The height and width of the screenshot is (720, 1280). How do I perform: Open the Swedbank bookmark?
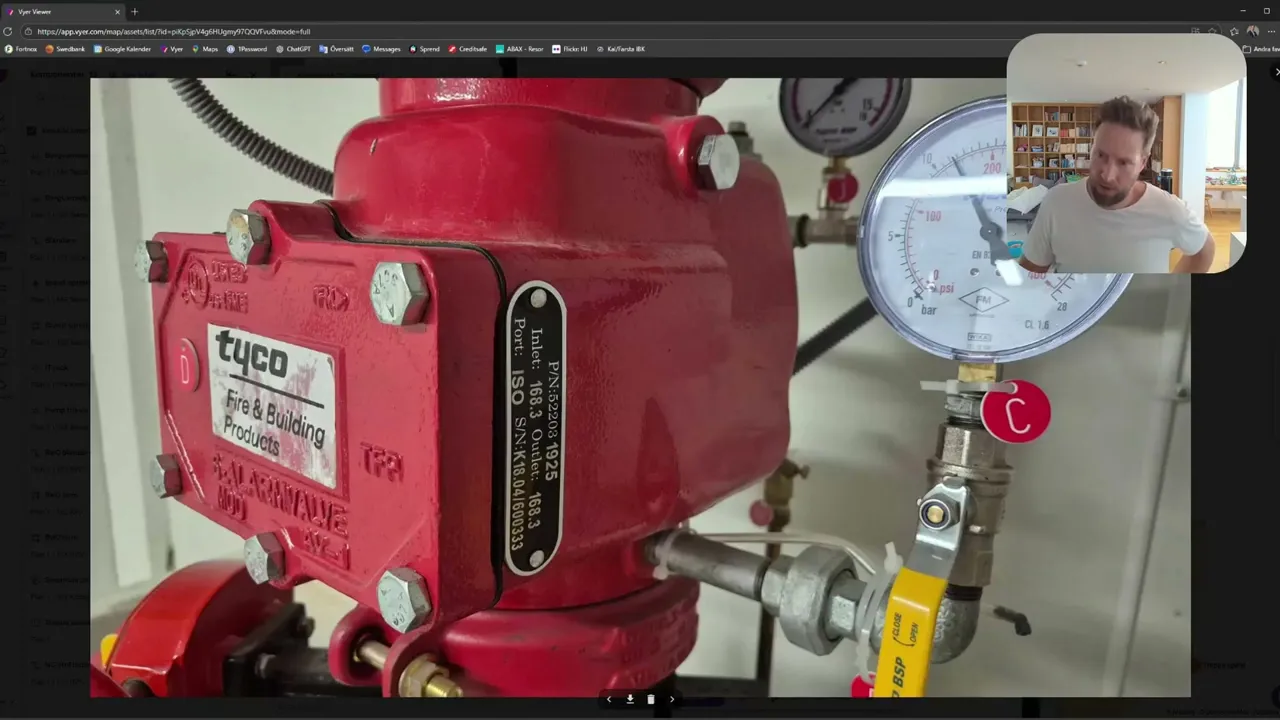point(66,49)
